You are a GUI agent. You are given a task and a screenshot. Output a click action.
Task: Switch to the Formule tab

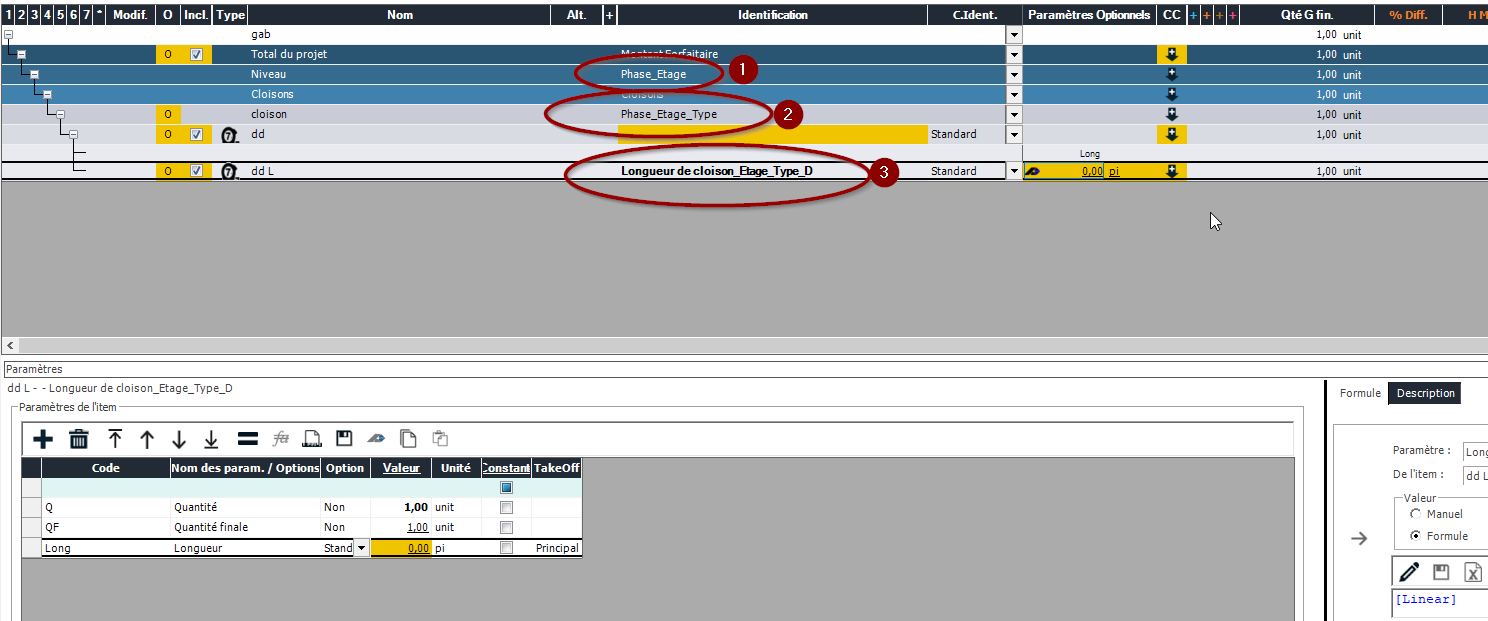[x=1359, y=393]
